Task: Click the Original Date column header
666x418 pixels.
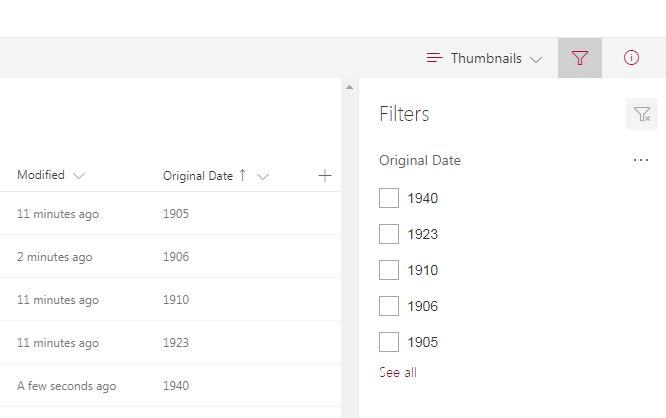Action: pyautogui.click(x=198, y=176)
